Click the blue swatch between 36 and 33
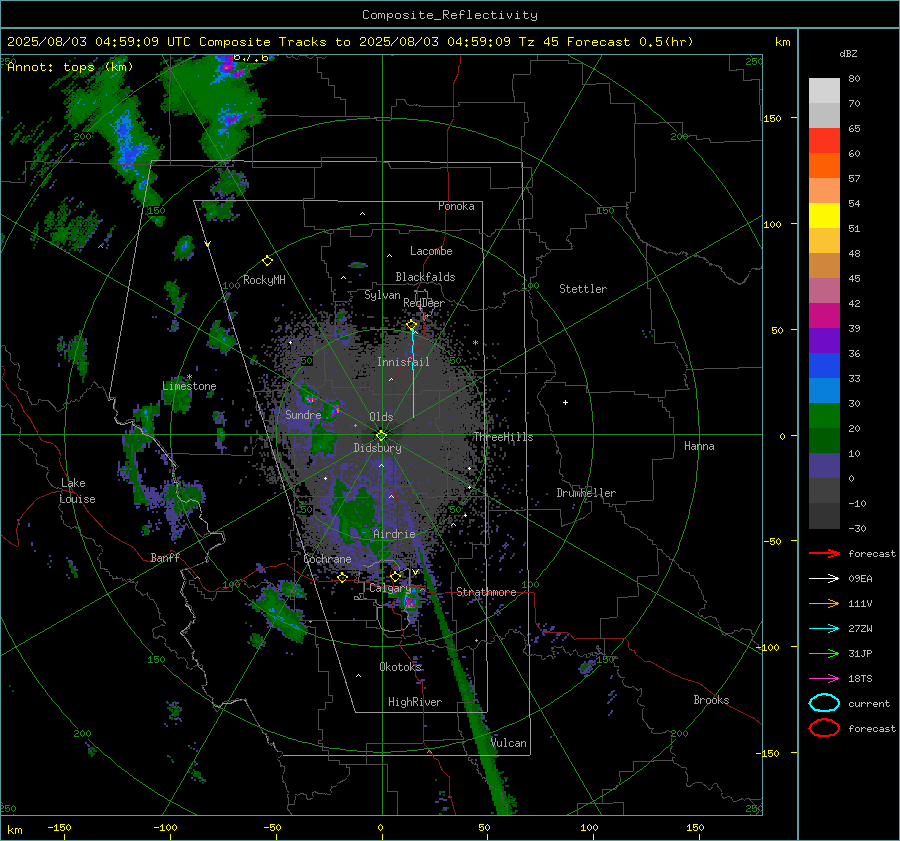The image size is (900, 841). click(x=824, y=366)
